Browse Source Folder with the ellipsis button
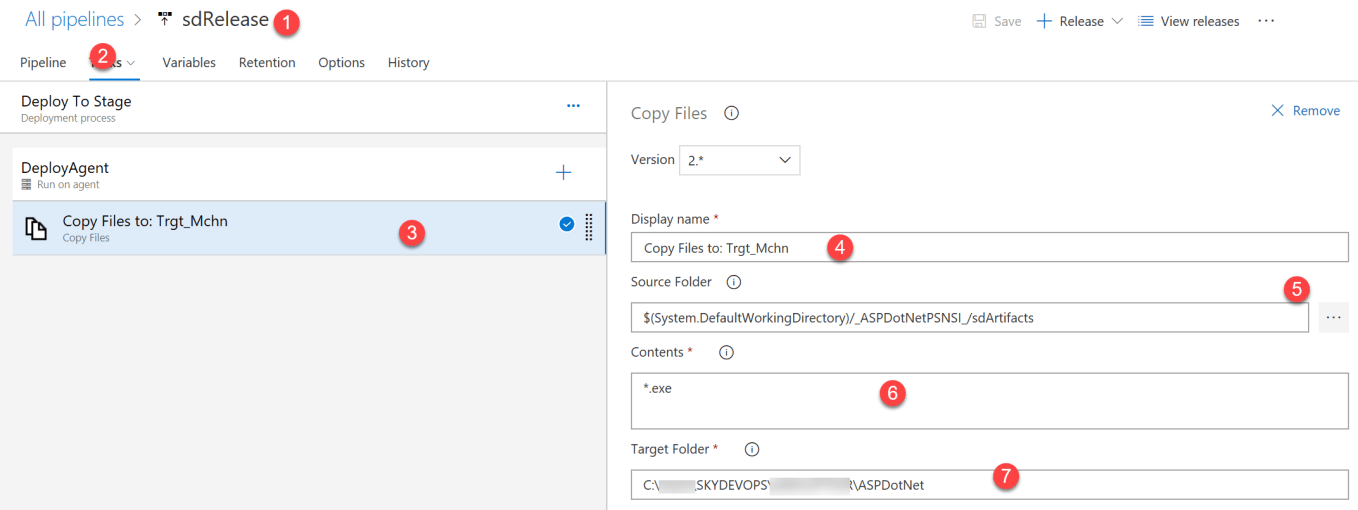The width and height of the screenshot is (1358, 510). (x=1333, y=318)
